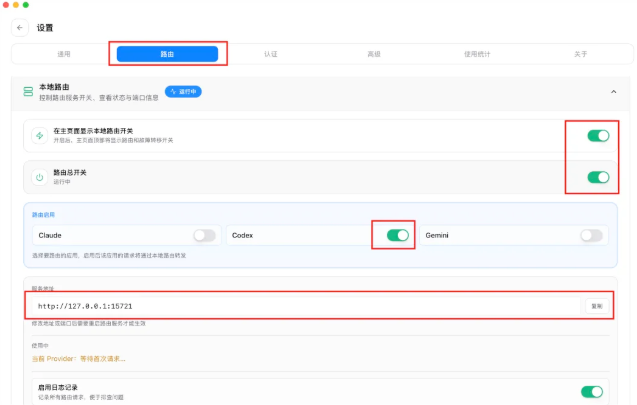Click the server icon next to 本地路由

point(28,91)
